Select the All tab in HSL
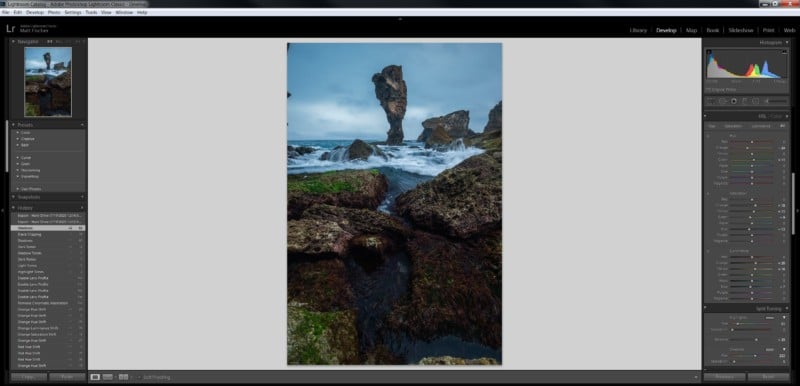 782,126
